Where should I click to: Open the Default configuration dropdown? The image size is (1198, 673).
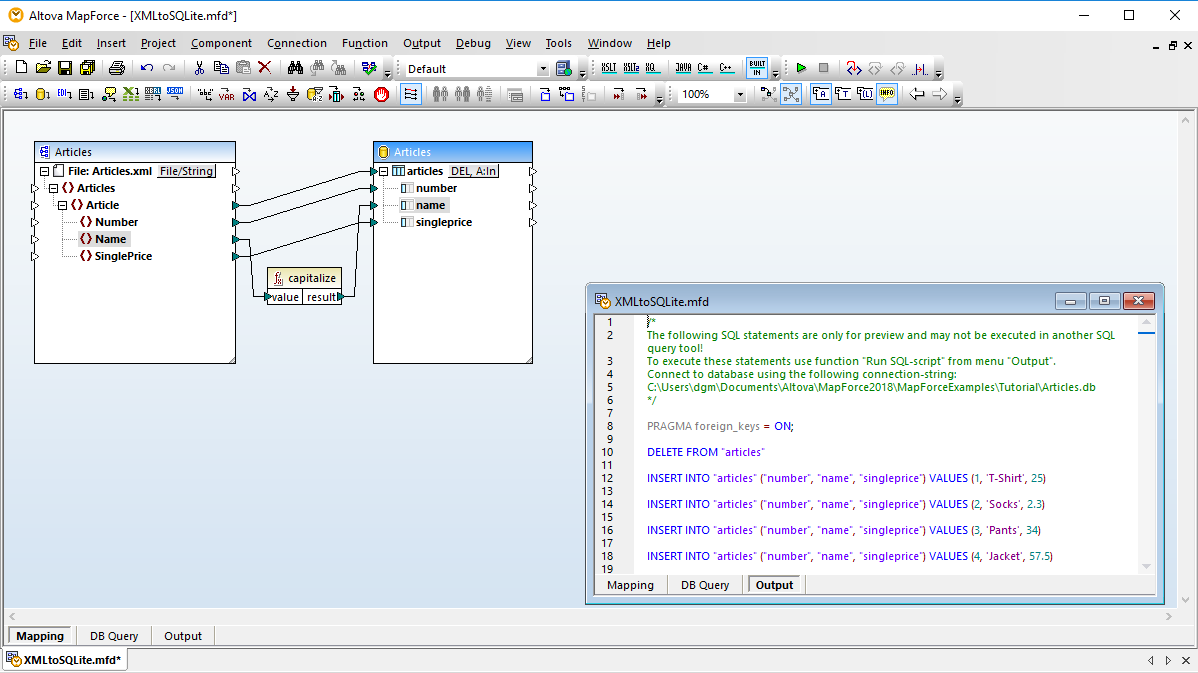pyautogui.click(x=542, y=69)
